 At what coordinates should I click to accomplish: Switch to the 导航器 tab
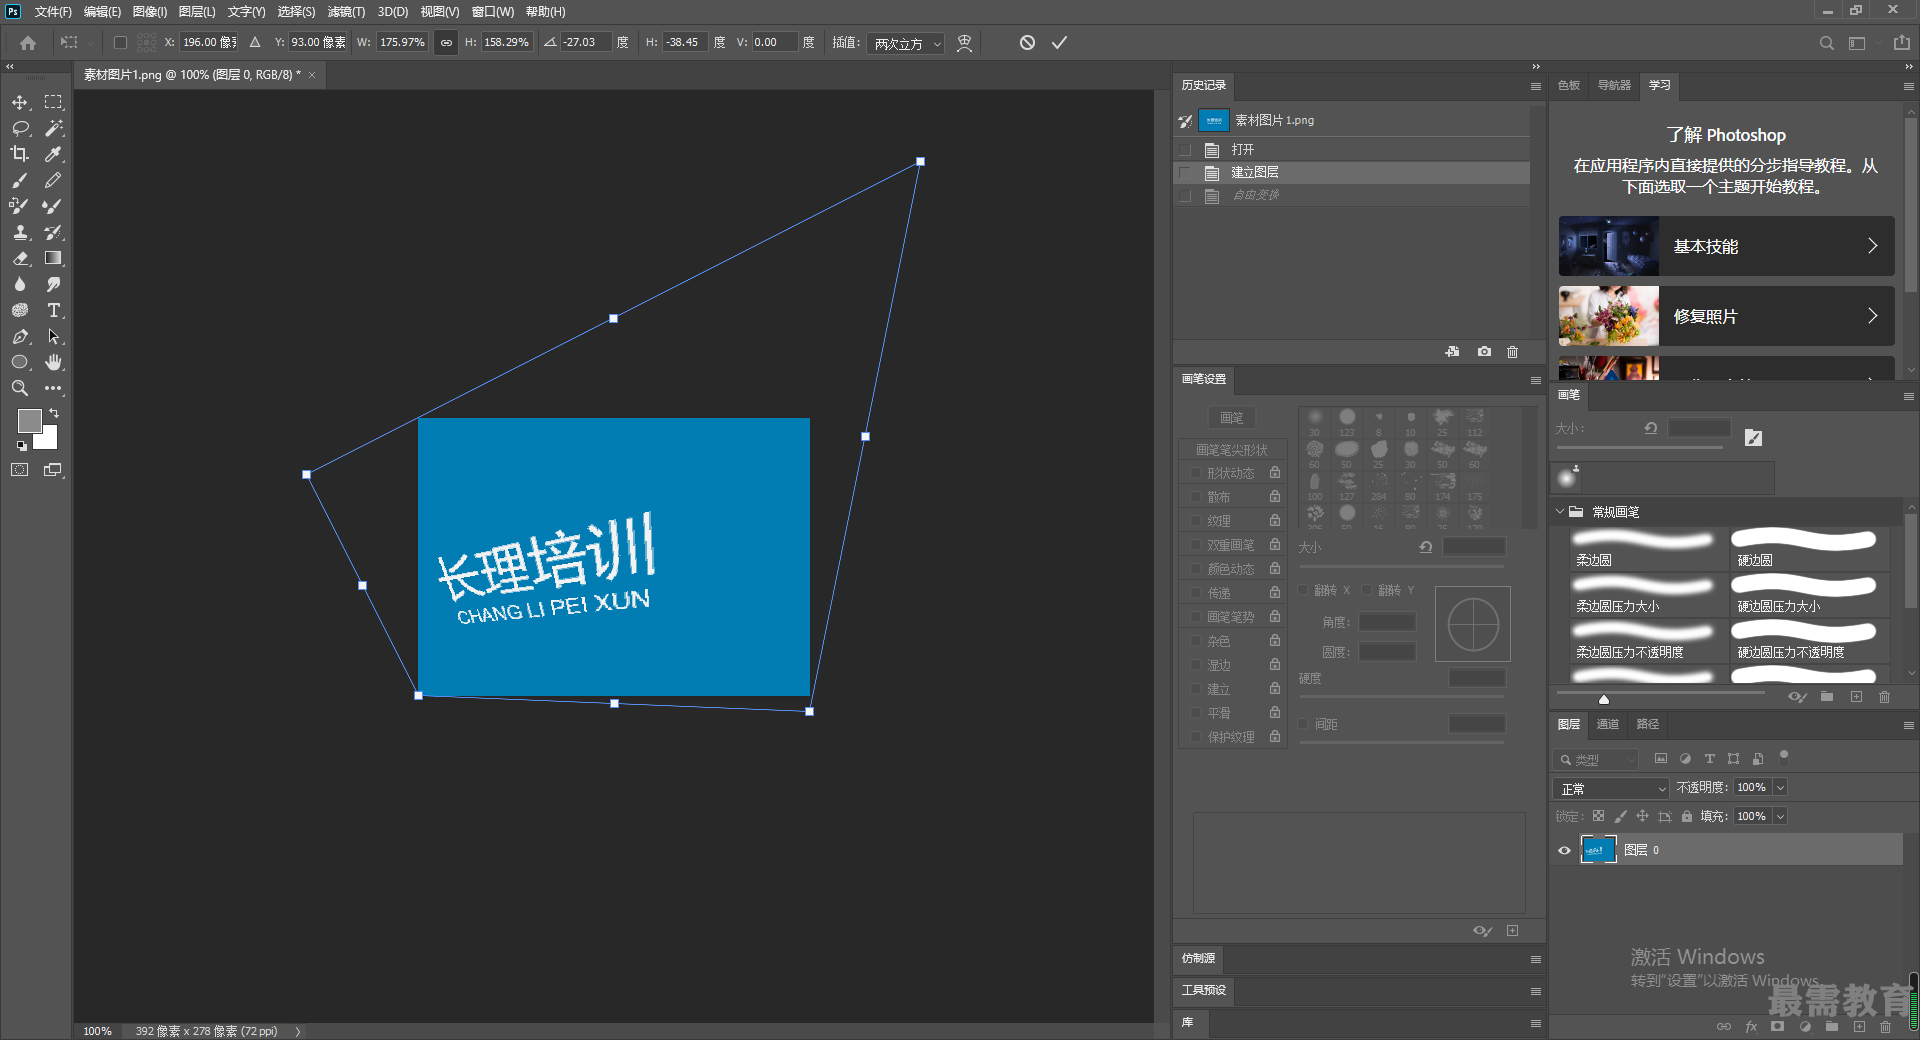coord(1614,85)
